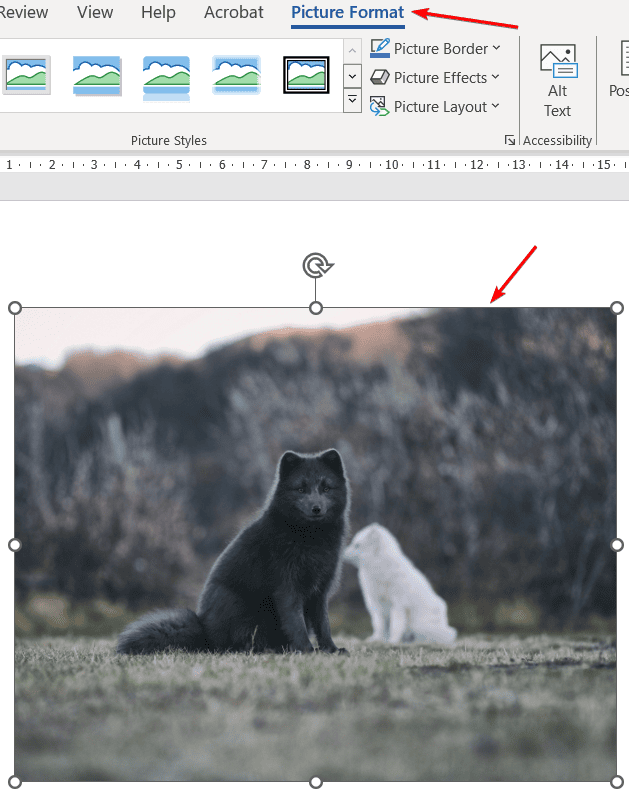The height and width of the screenshot is (797, 629).
Task: Expand the full Picture Styles gallery
Action: click(x=352, y=100)
